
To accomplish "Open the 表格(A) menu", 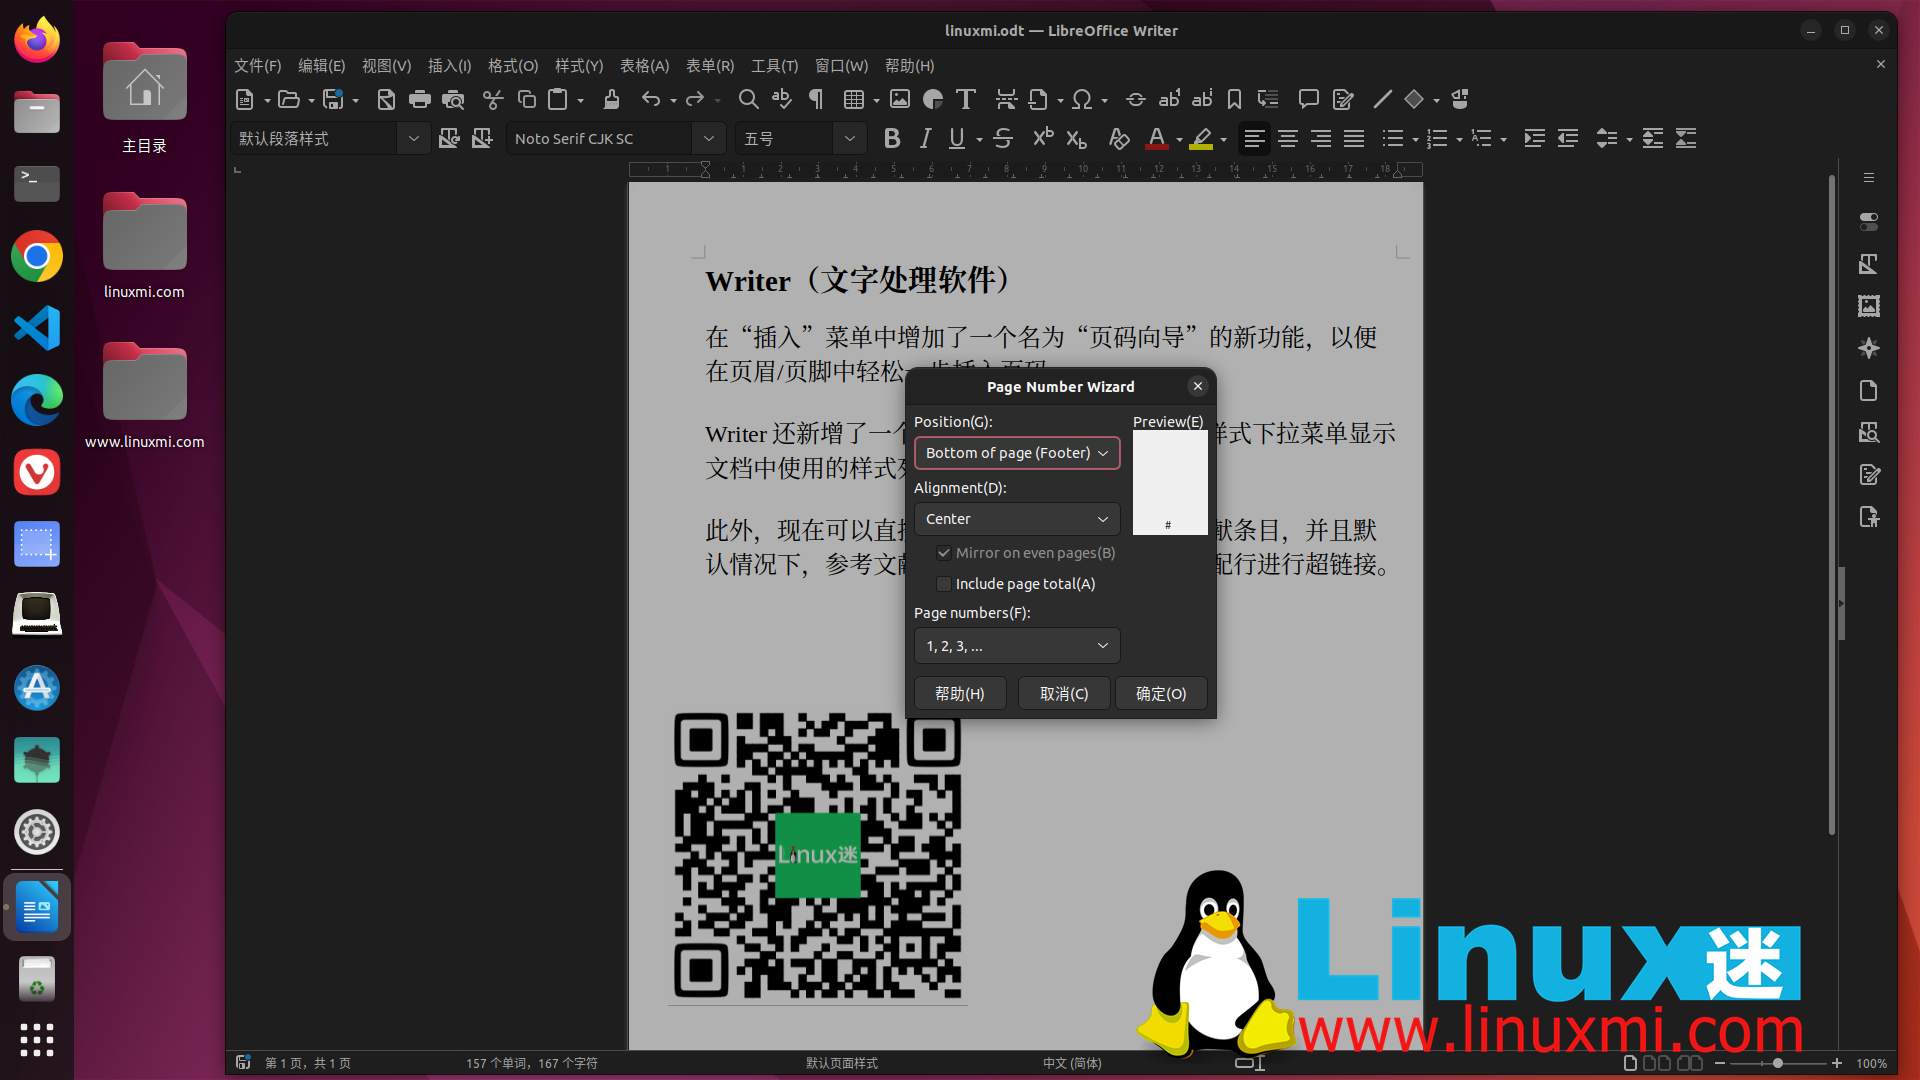I will [644, 65].
